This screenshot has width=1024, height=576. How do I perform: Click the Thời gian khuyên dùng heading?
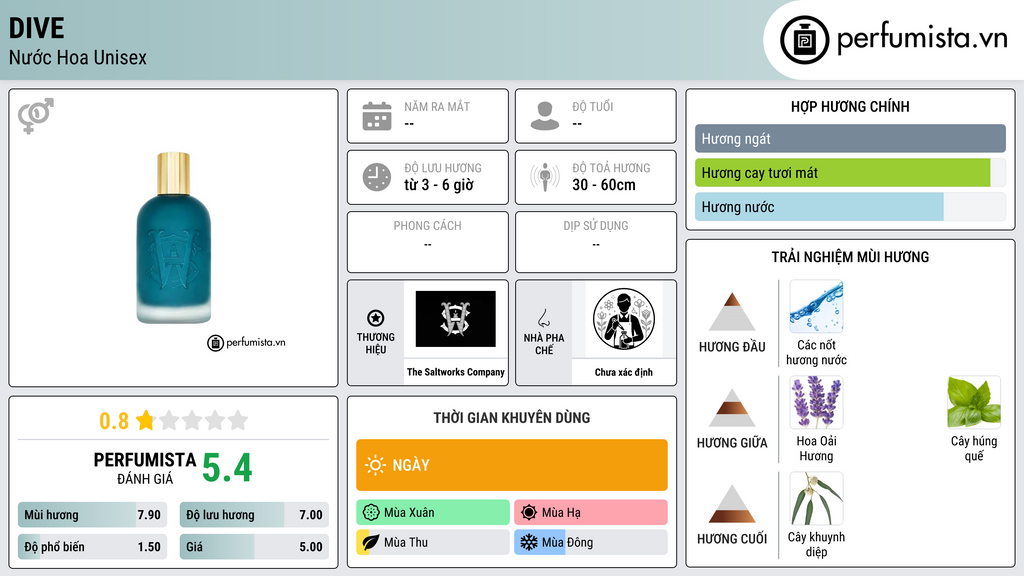pos(512,418)
